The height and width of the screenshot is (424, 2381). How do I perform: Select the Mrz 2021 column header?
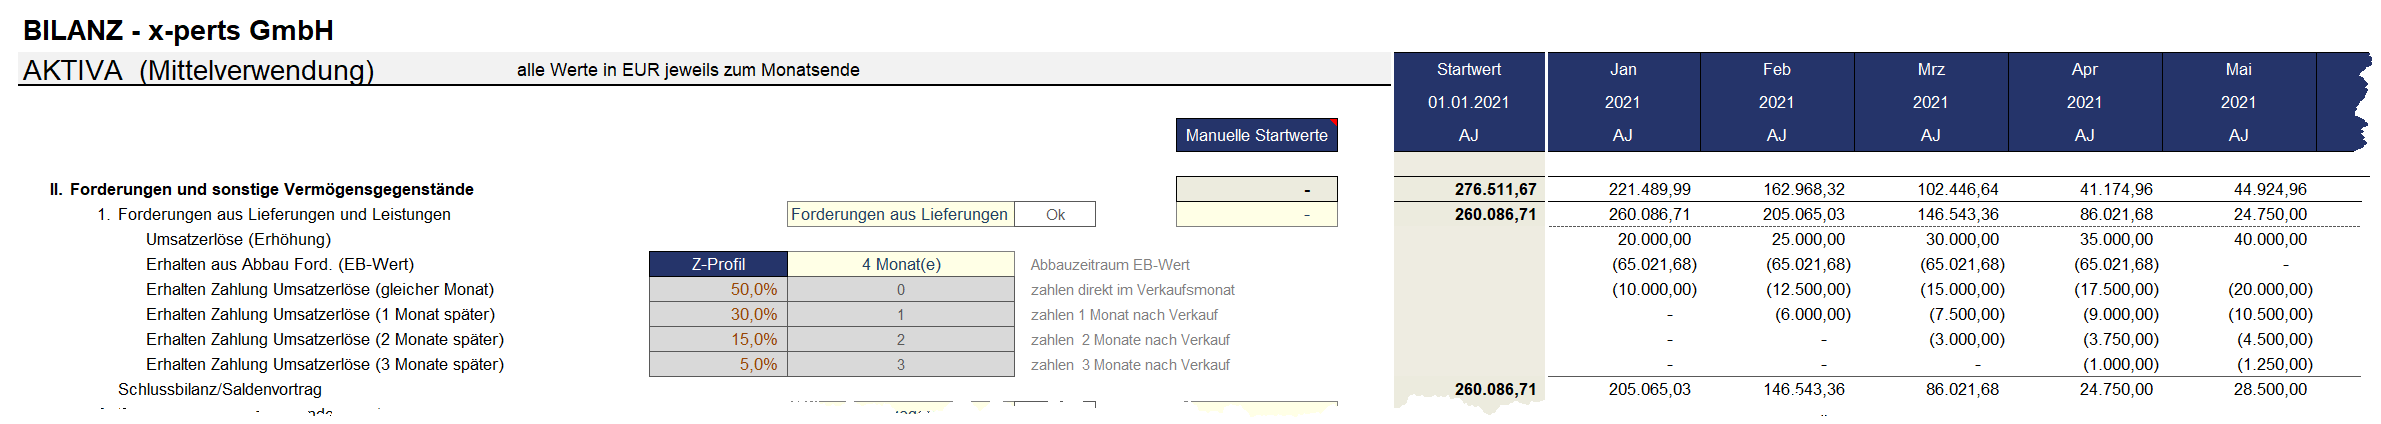pos(1931,102)
